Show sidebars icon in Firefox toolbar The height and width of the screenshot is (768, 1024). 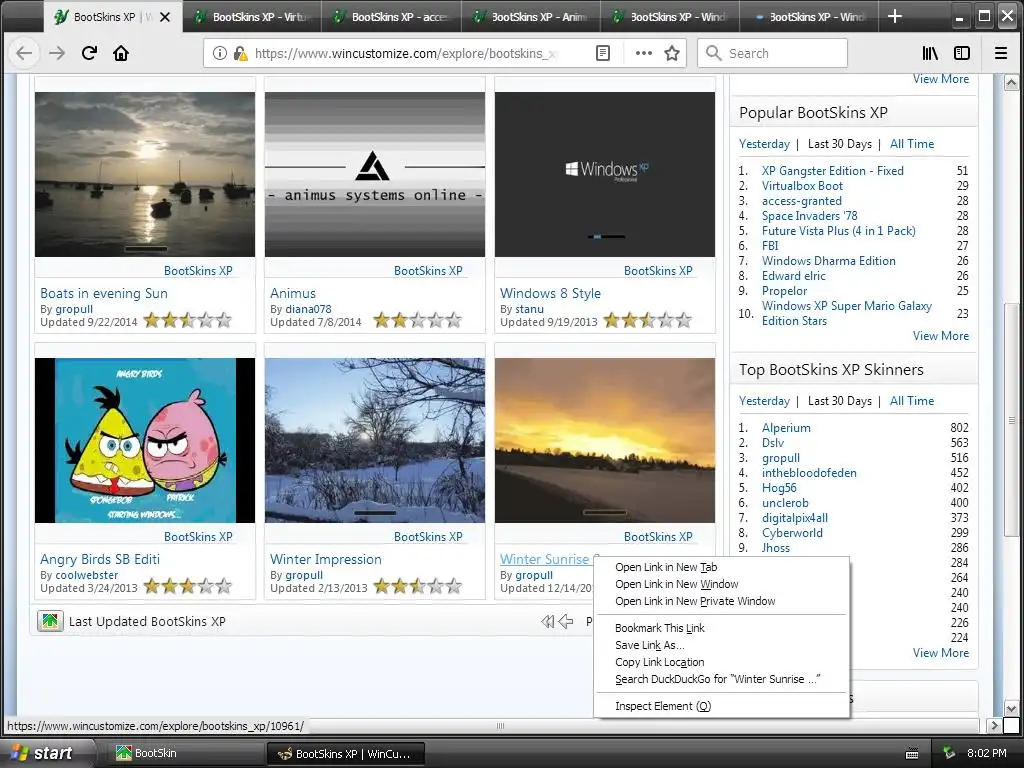click(962, 54)
